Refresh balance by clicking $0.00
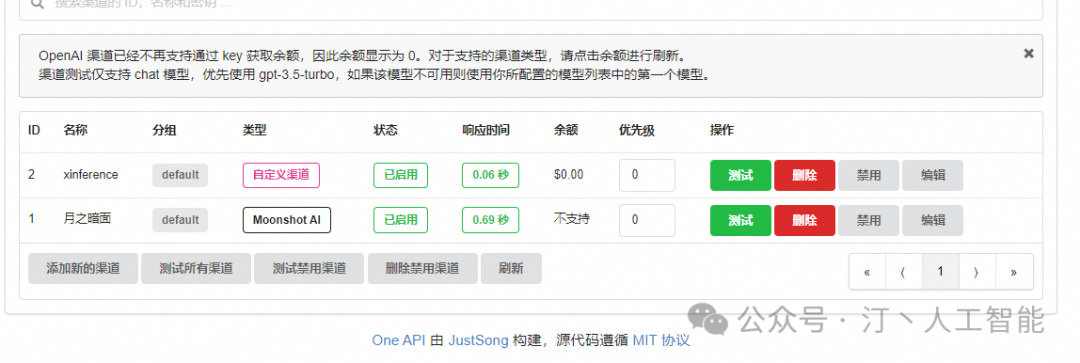The height and width of the screenshot is (363, 1080). [568, 175]
